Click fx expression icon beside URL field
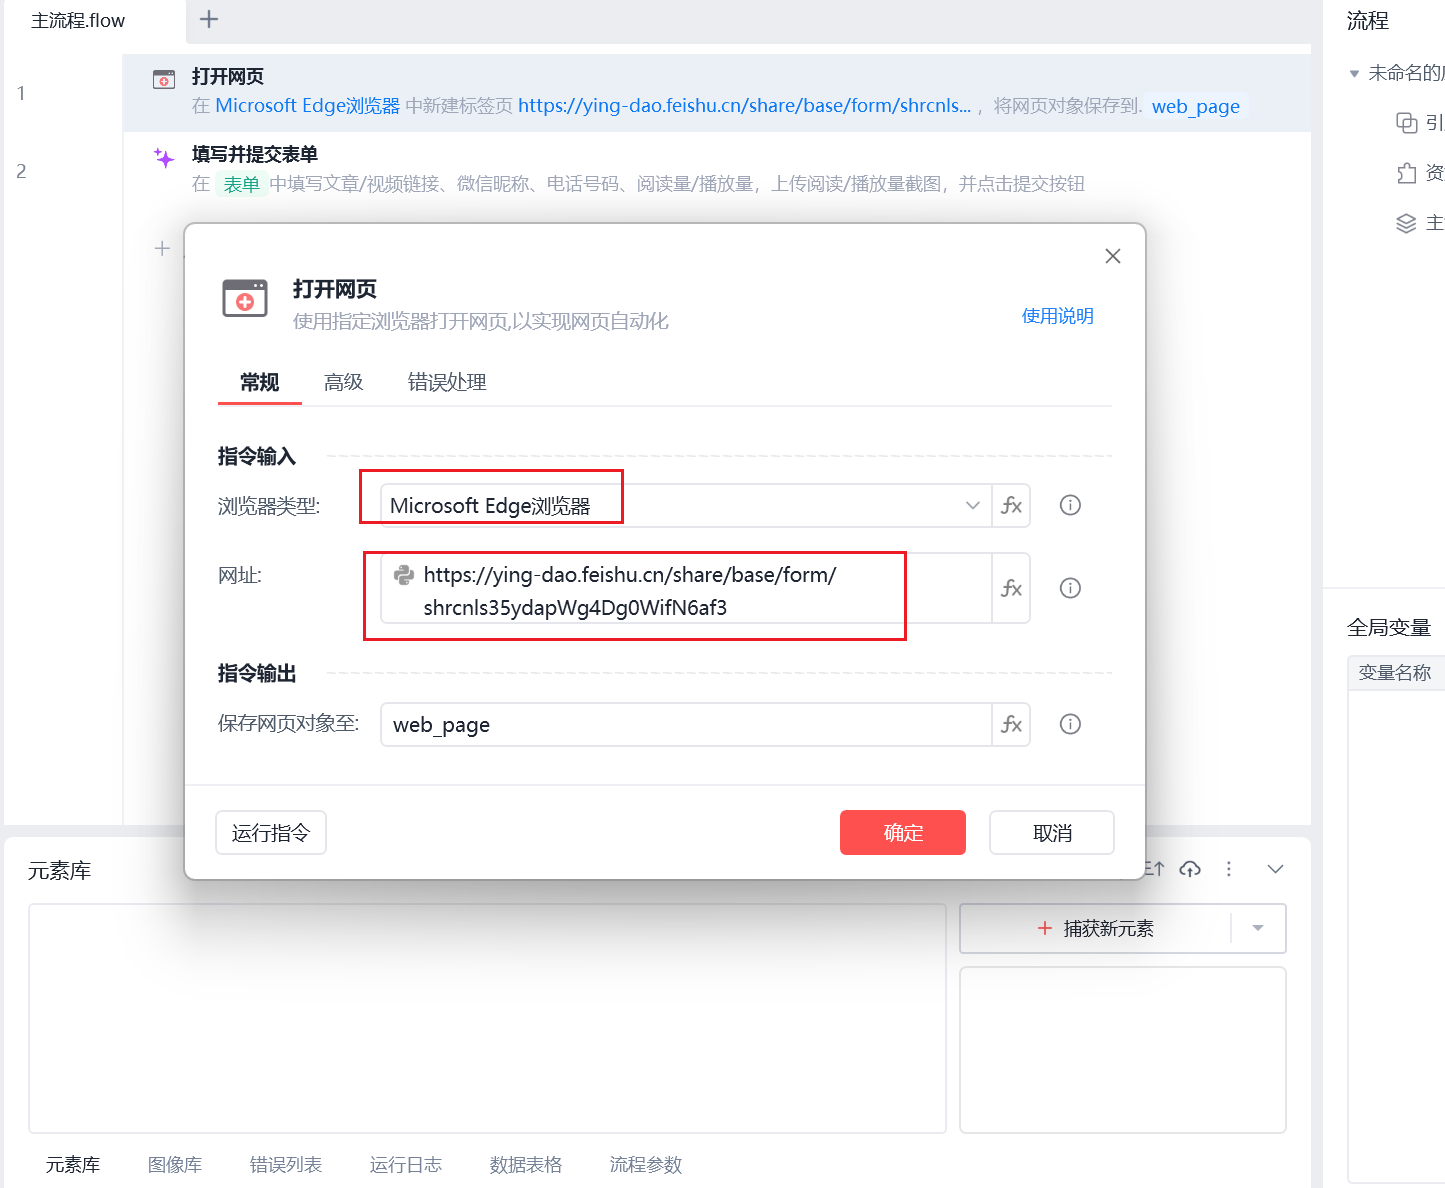The width and height of the screenshot is (1445, 1188). click(x=1011, y=588)
